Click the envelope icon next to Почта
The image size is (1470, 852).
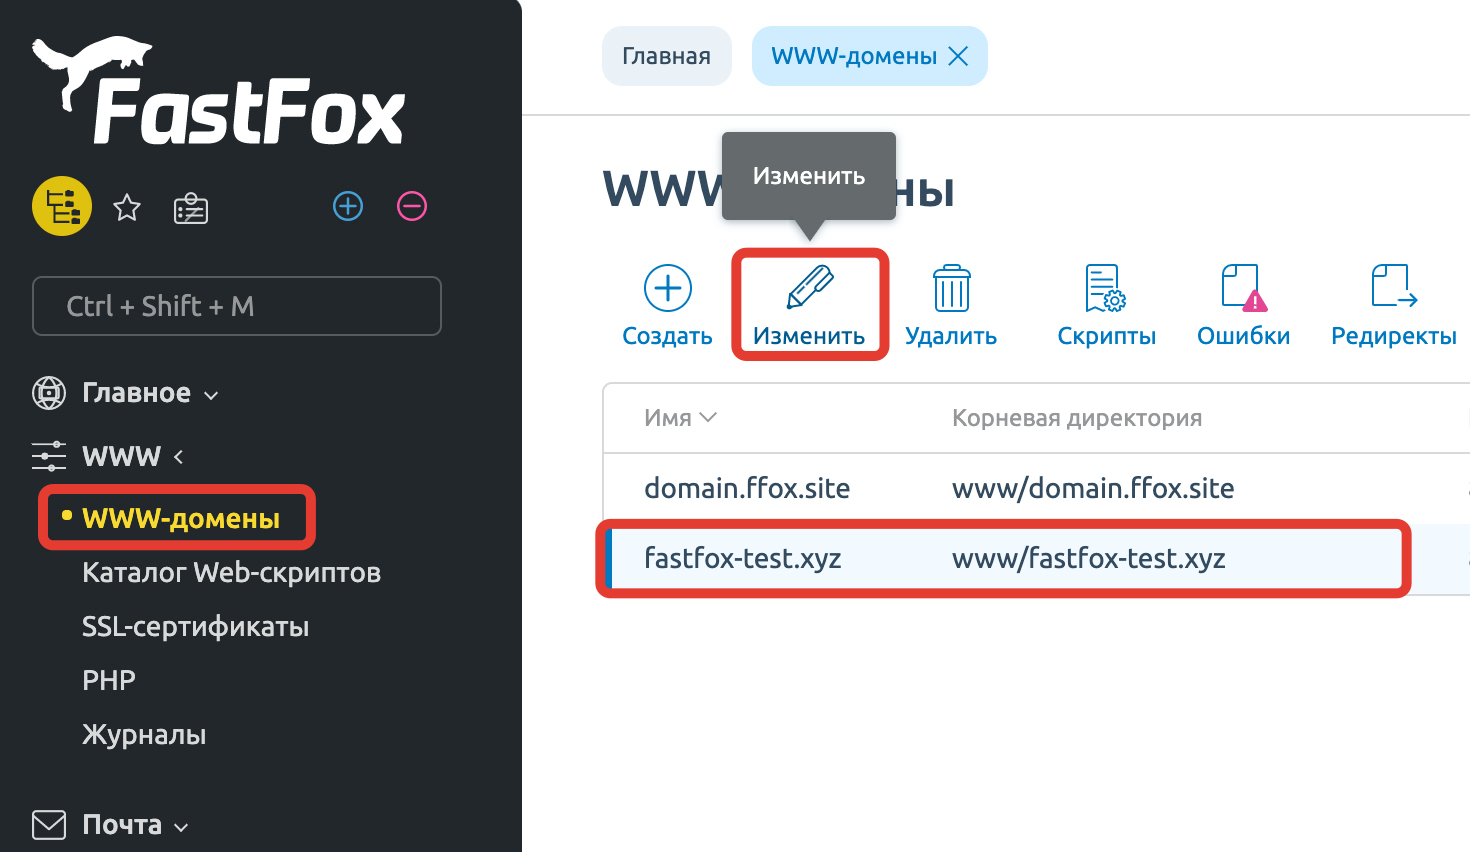[49, 825]
